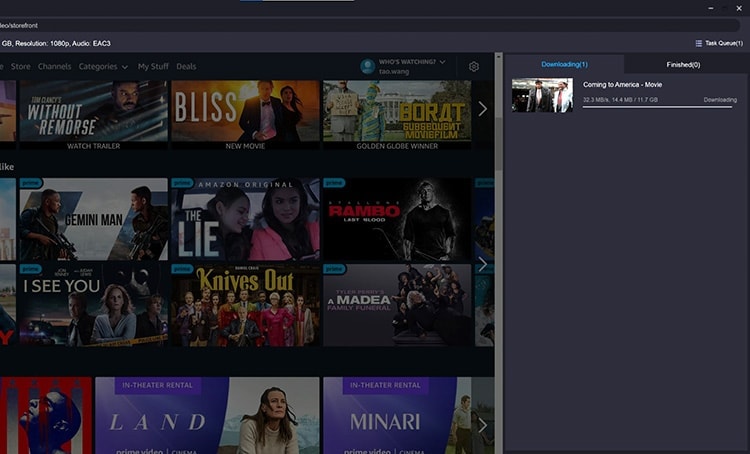Select The Lie Amazon Original tile
The image size is (750, 454).
[x=245, y=219]
